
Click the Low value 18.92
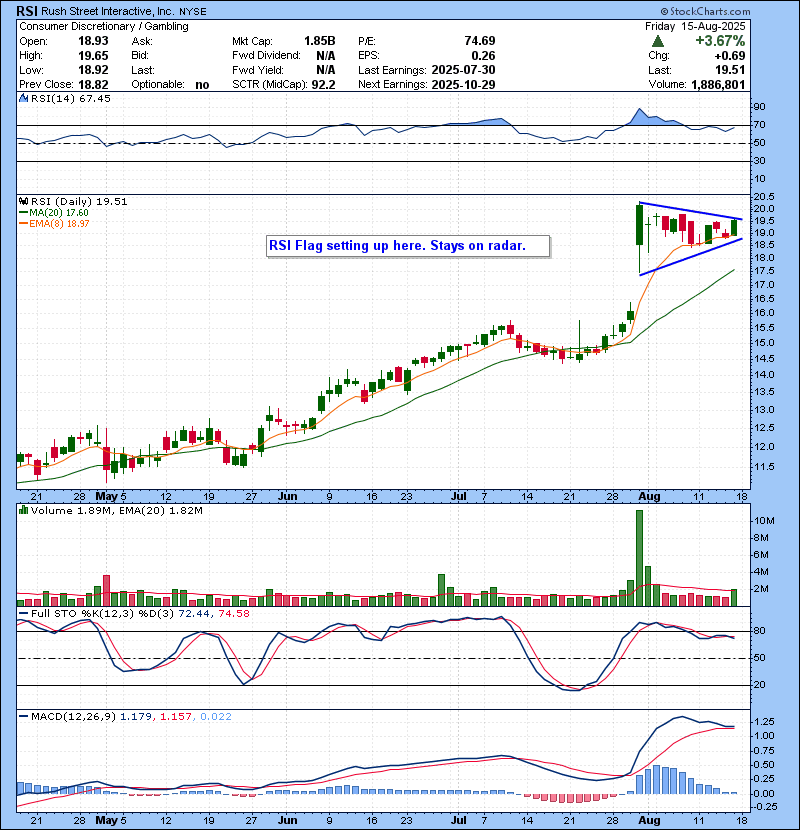tap(93, 70)
